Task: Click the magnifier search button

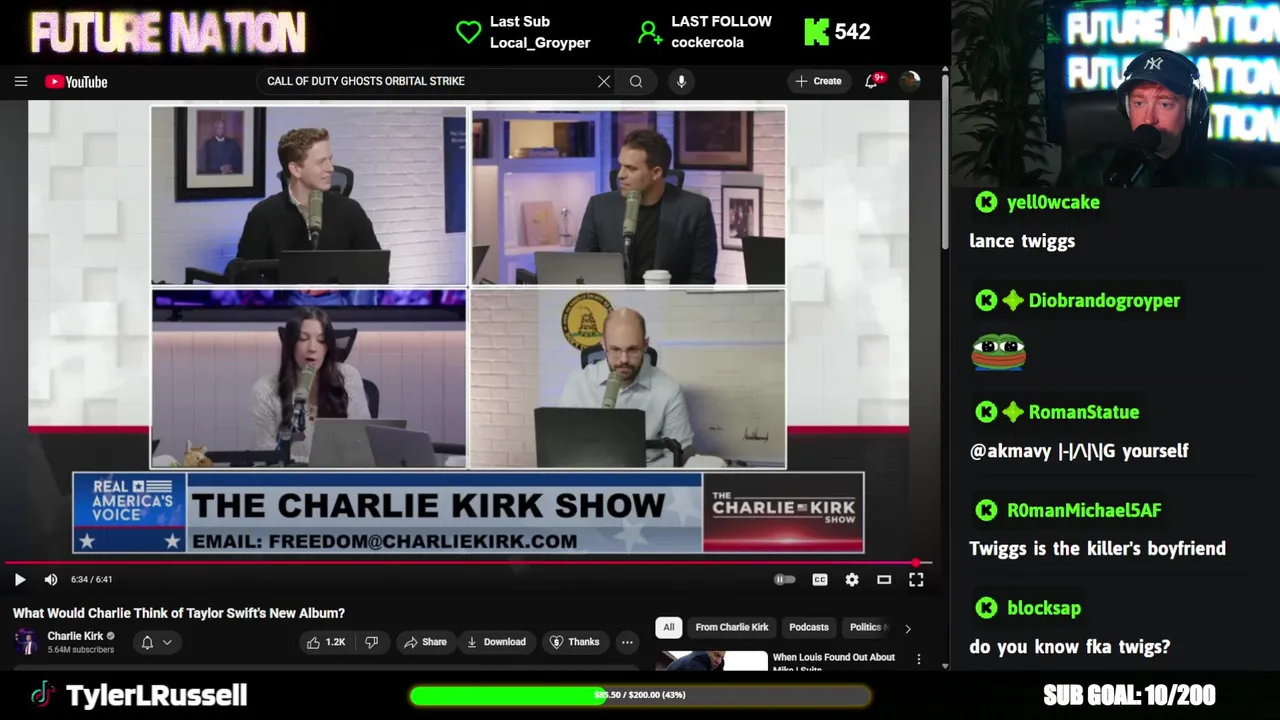Action: point(636,81)
